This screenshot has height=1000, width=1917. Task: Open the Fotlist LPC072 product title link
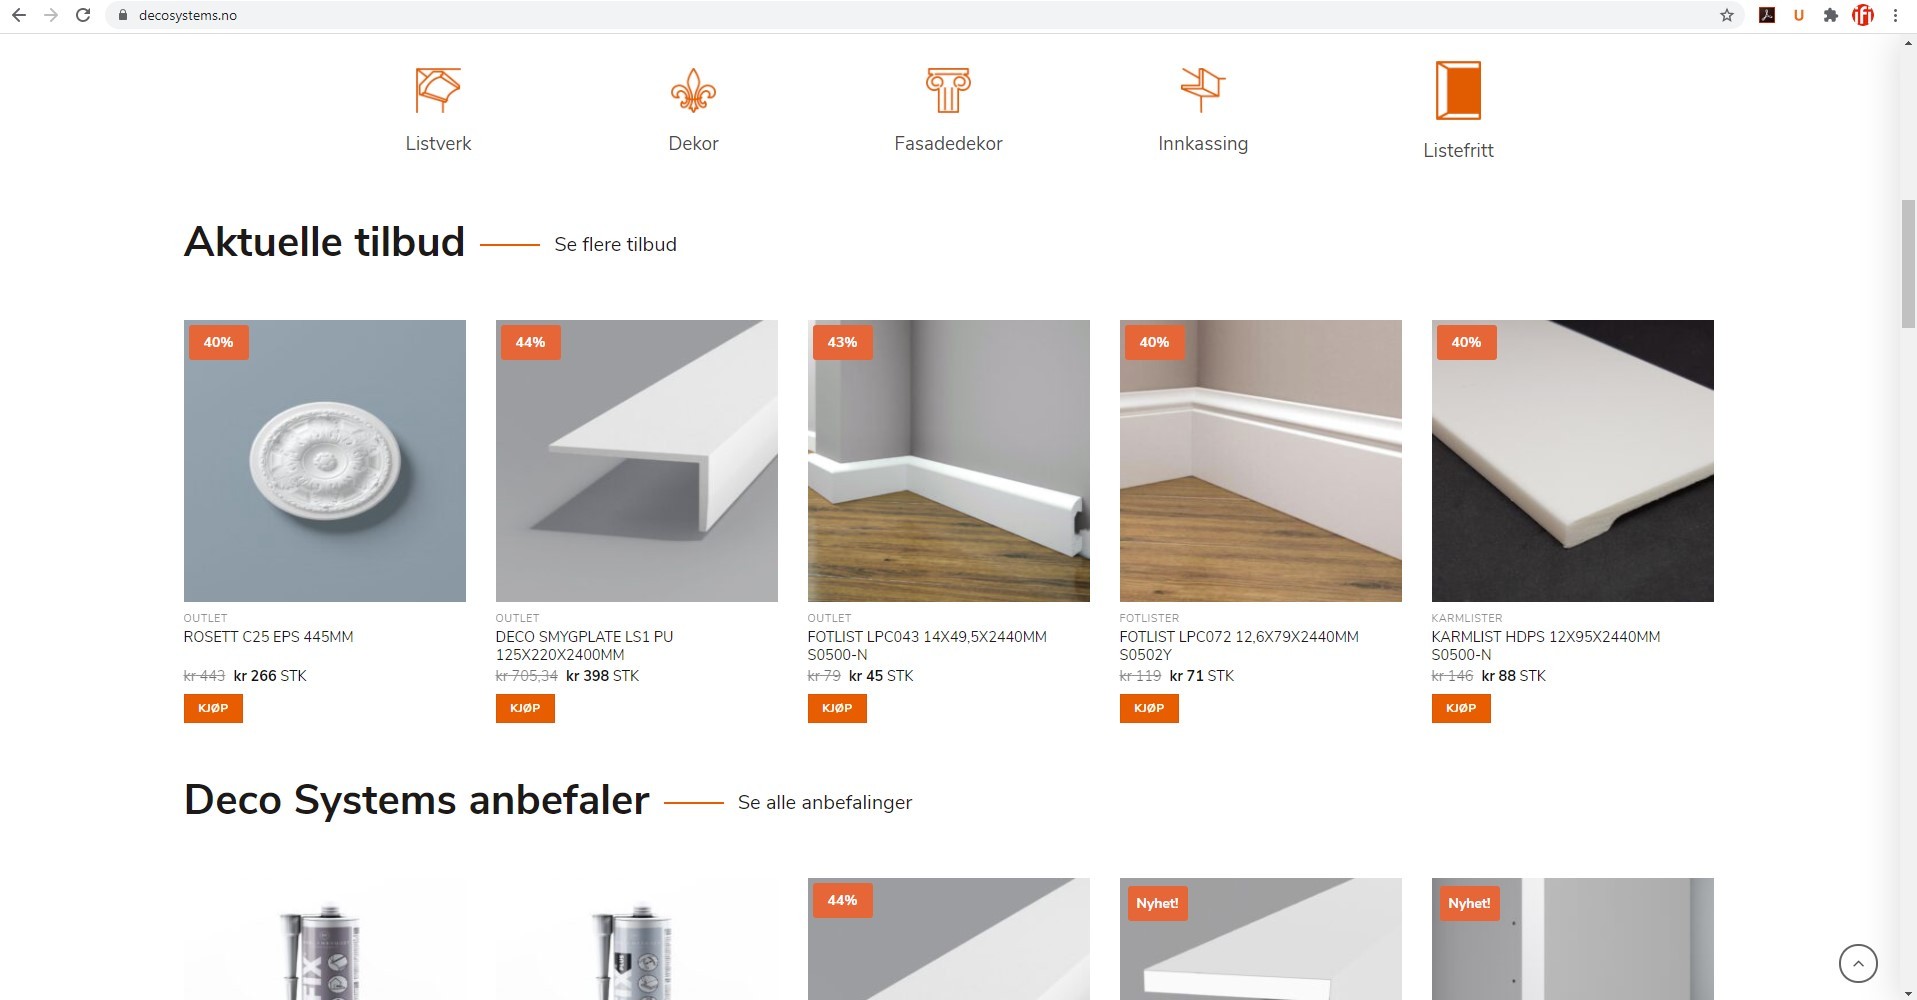(x=1239, y=645)
